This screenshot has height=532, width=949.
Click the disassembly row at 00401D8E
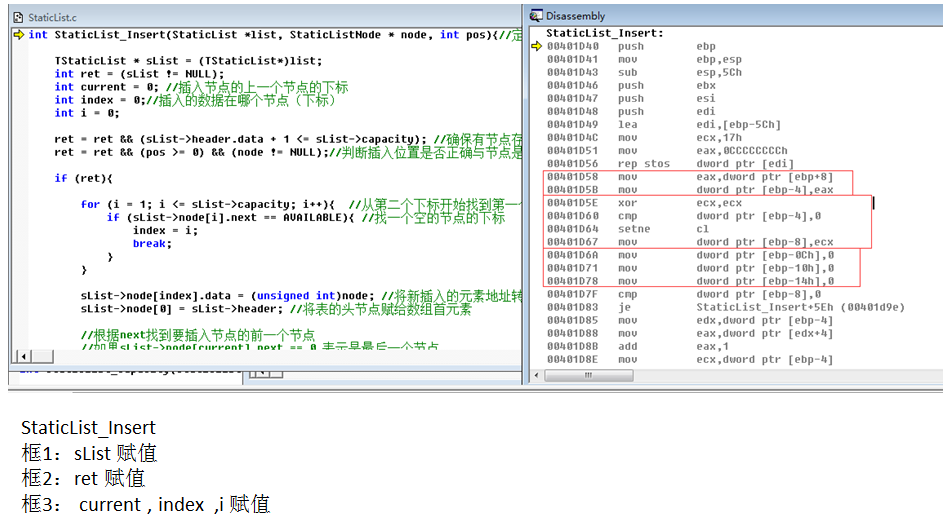point(690,360)
